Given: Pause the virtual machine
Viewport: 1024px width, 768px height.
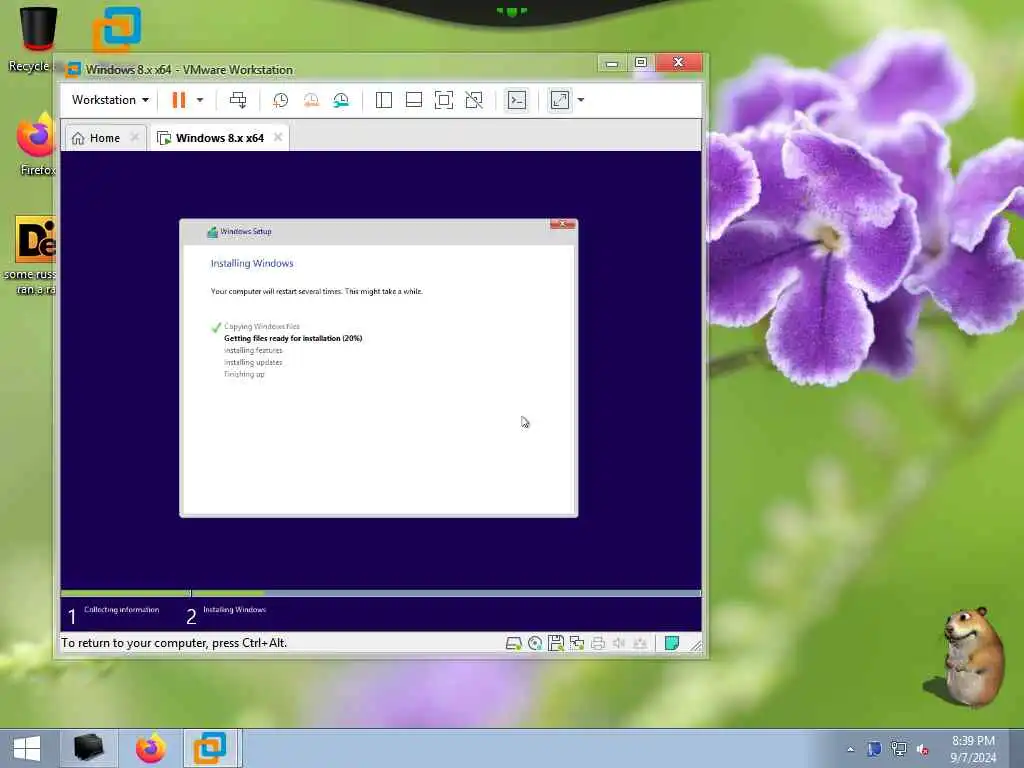Looking at the screenshot, I should pos(178,100).
